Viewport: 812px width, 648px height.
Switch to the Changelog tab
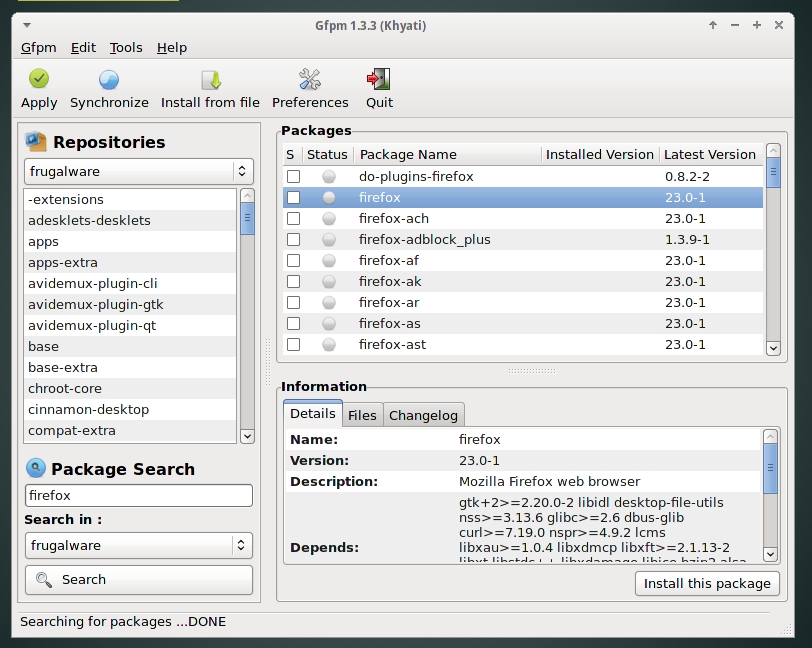pyautogui.click(x=423, y=415)
